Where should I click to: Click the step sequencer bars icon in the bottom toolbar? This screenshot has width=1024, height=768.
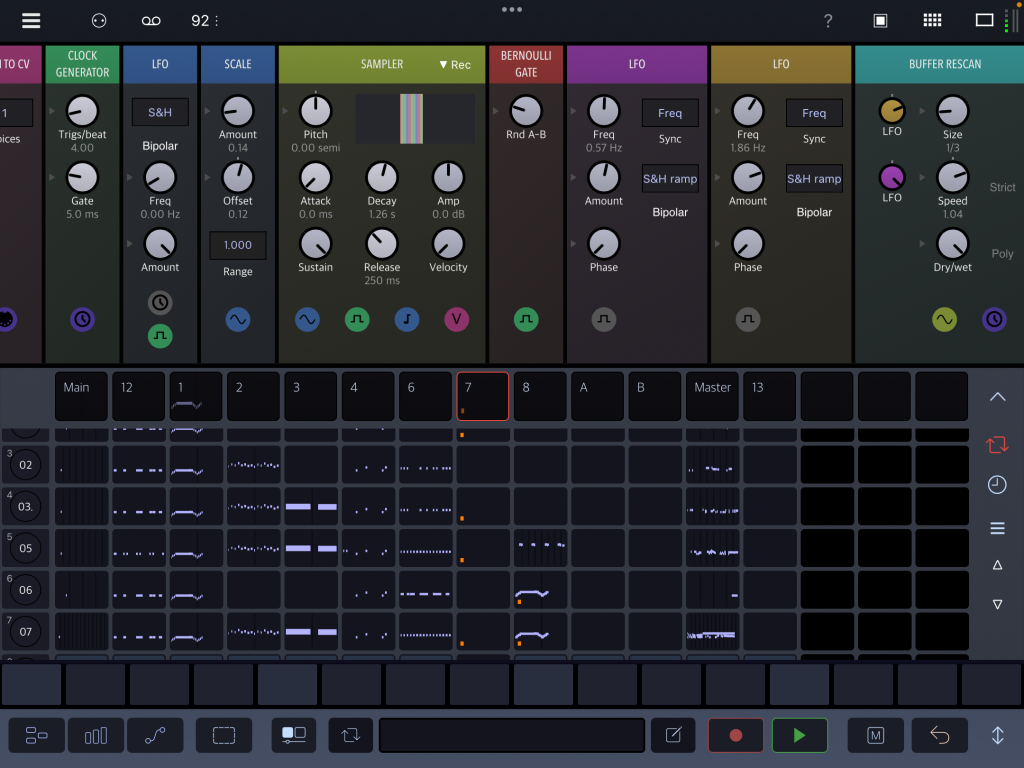95,735
